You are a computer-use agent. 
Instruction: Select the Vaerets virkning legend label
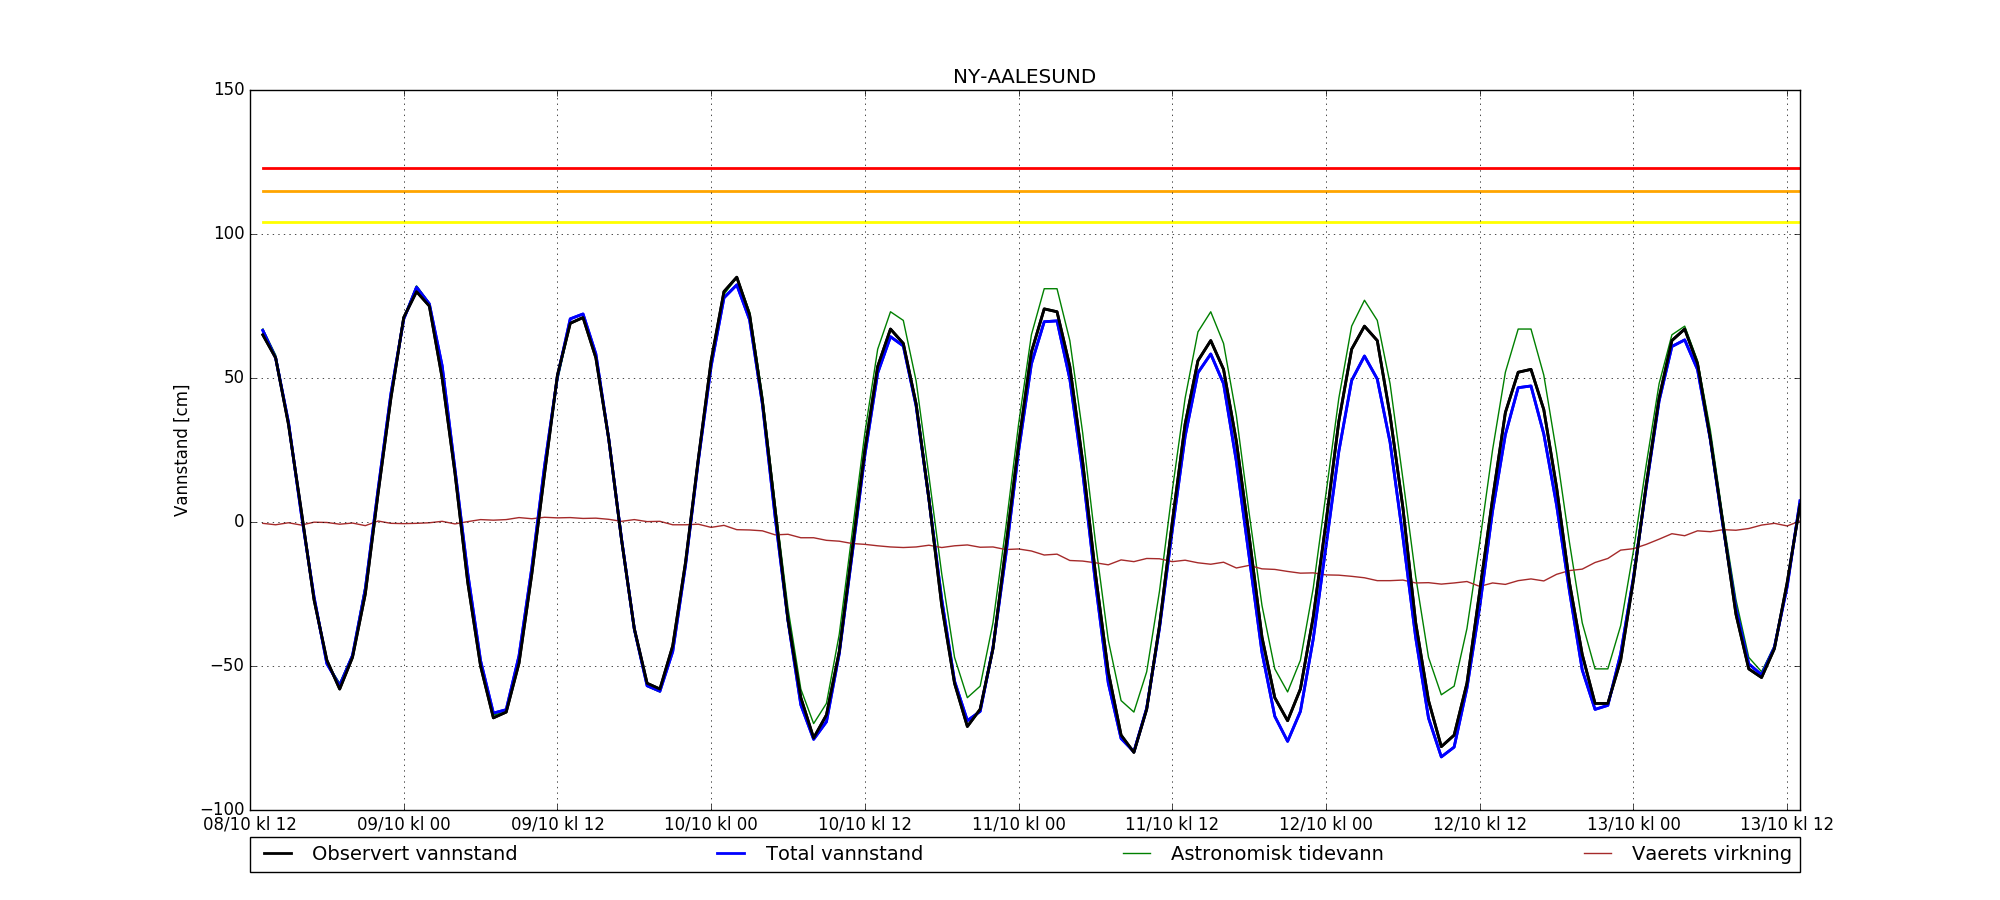(1711, 854)
